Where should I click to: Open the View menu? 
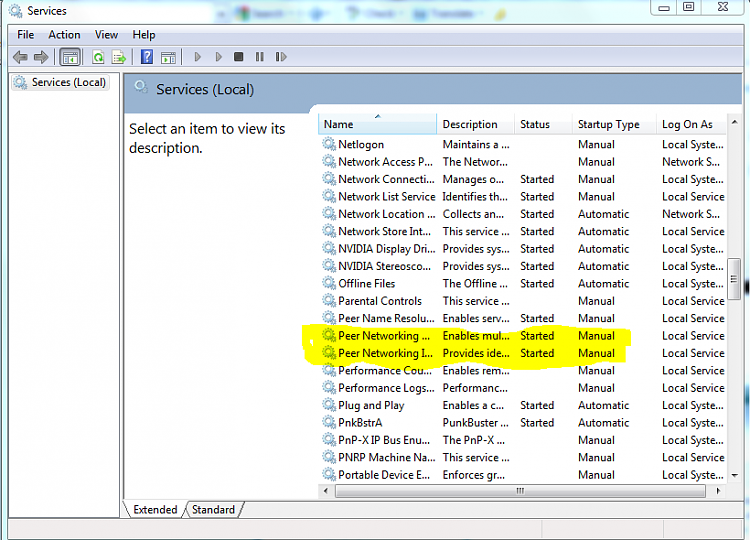106,35
